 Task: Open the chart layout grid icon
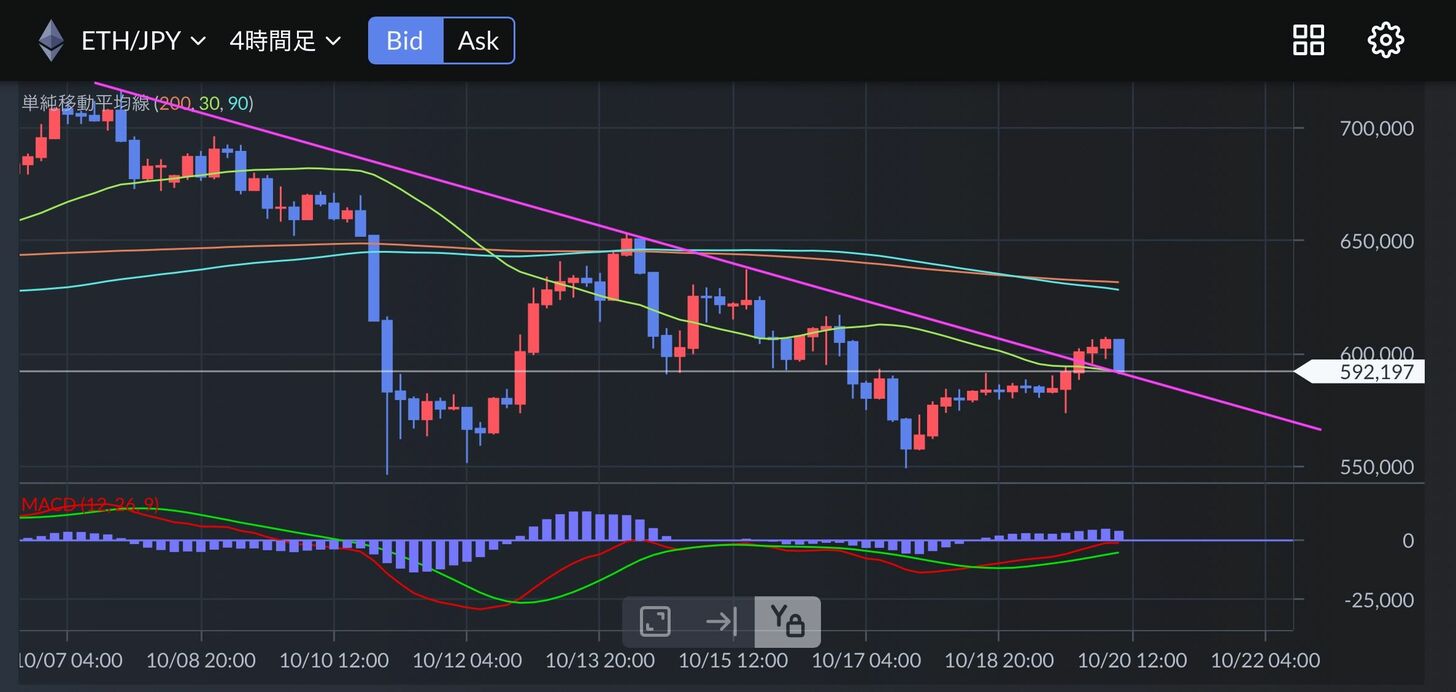point(1308,40)
